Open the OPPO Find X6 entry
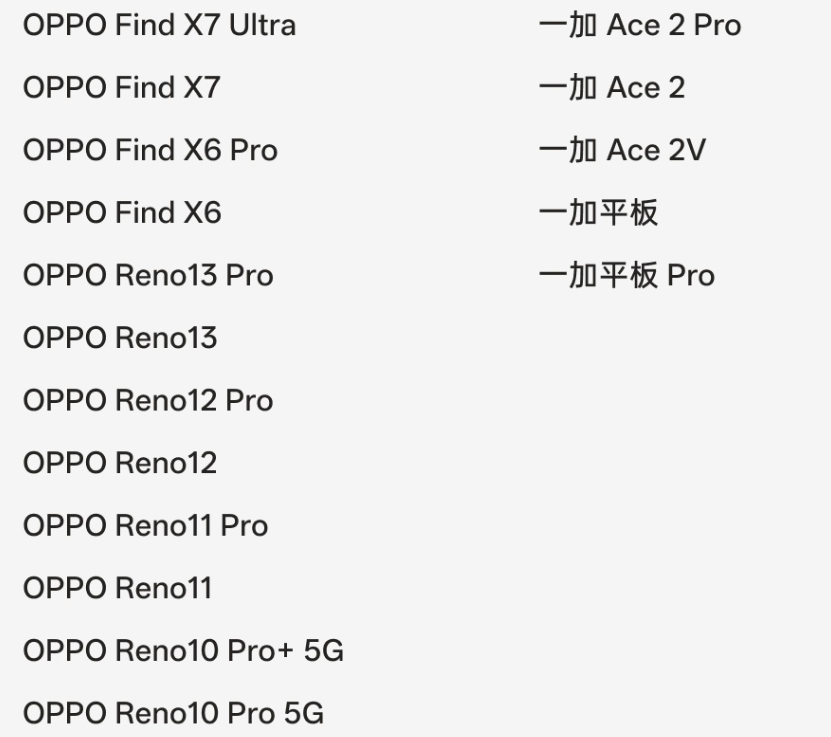 click(x=122, y=213)
